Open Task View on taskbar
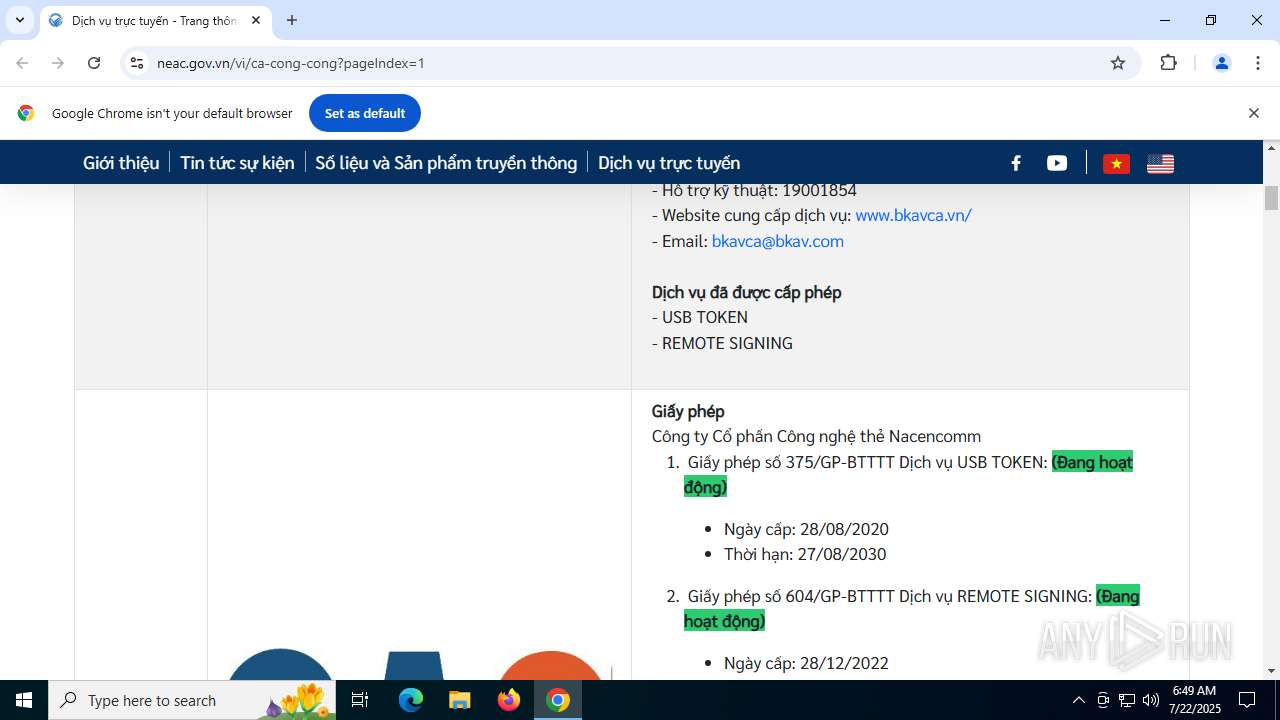Screen dimensions: 1280x720 coord(361,700)
